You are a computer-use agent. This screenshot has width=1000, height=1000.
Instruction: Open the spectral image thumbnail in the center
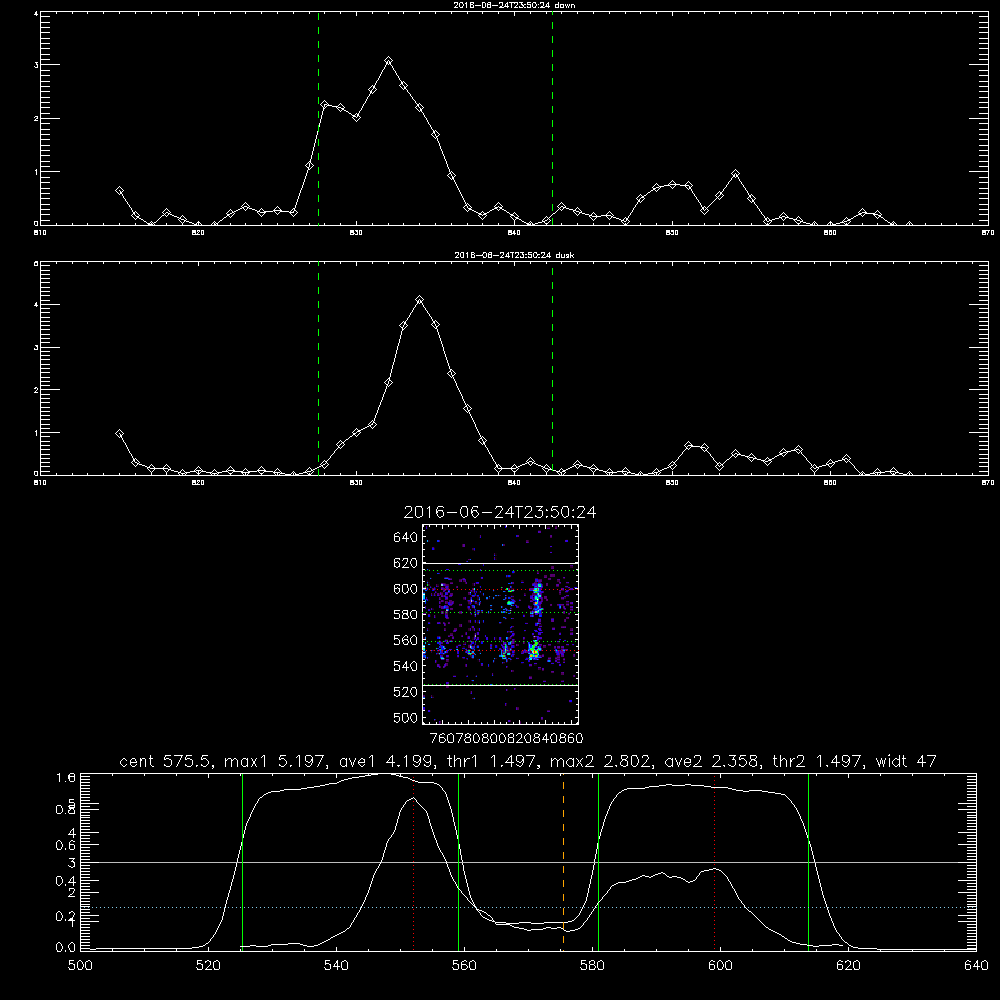pyautogui.click(x=501, y=624)
